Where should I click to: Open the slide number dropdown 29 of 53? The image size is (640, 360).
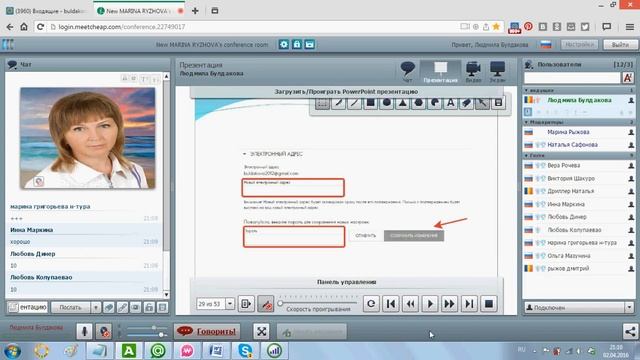coord(230,304)
